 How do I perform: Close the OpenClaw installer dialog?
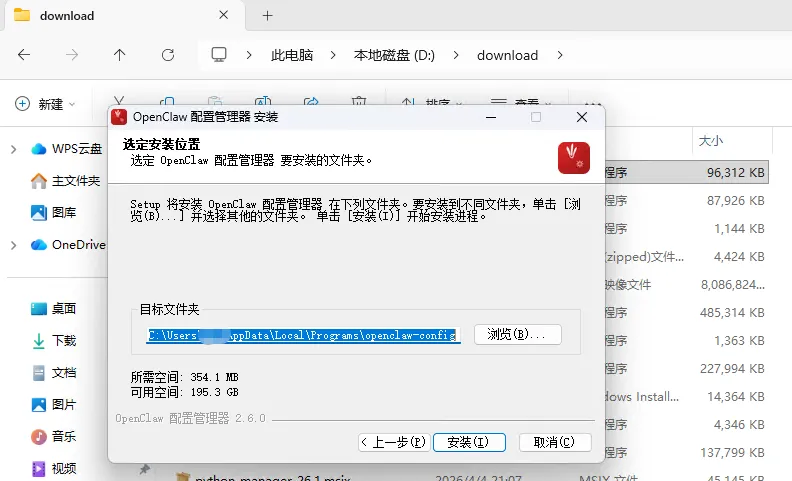click(582, 117)
